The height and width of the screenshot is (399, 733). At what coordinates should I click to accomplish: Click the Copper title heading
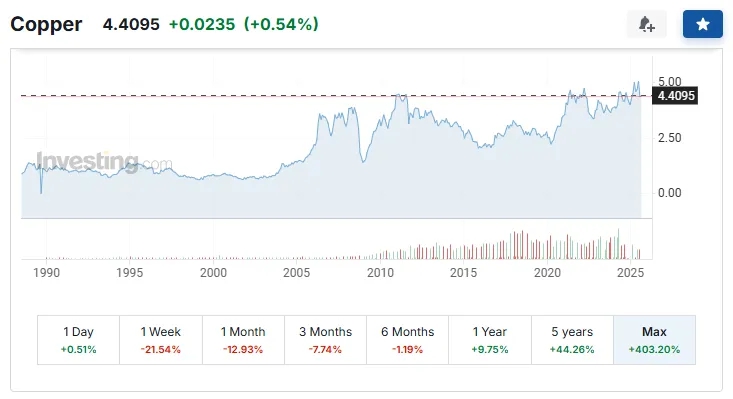[x=46, y=24]
